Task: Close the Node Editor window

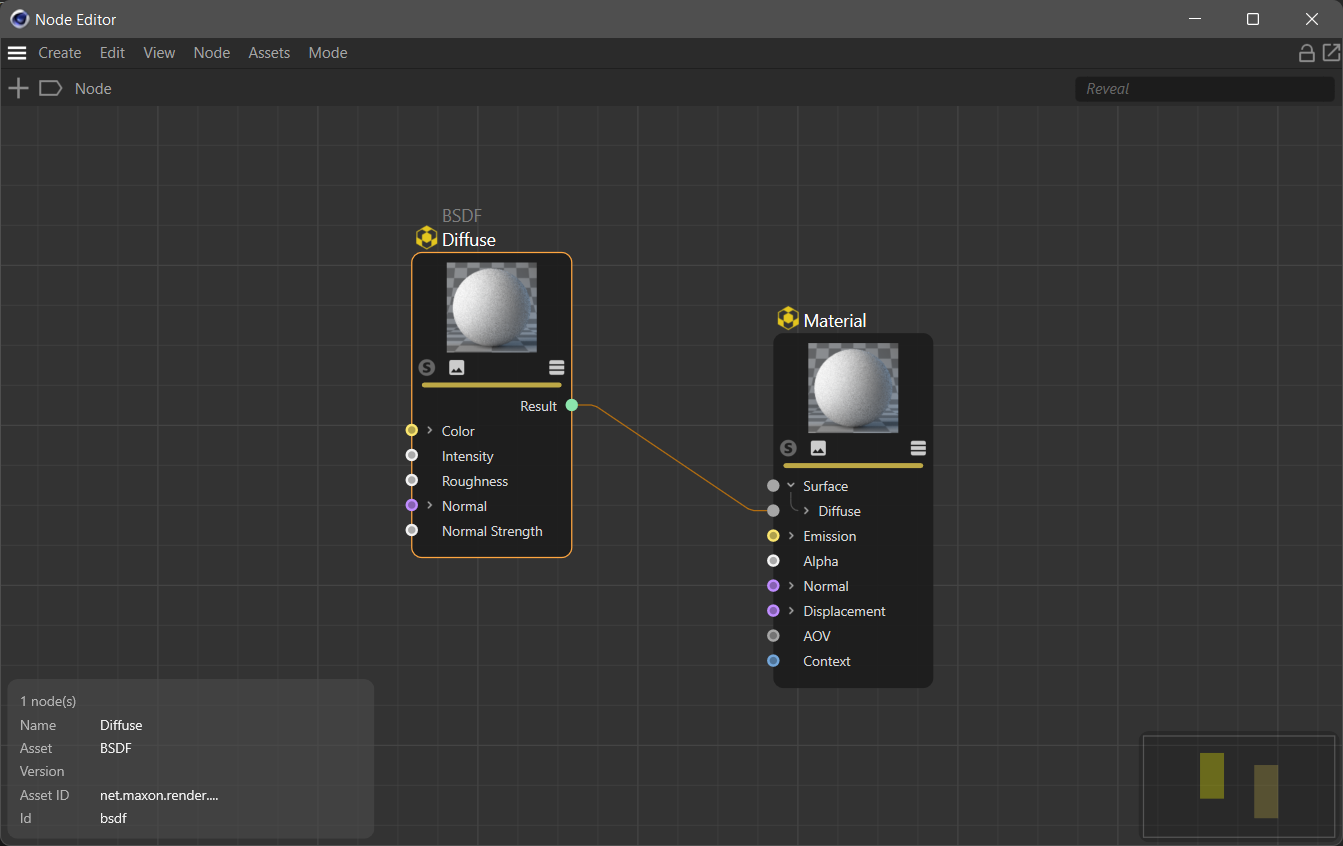Action: point(1312,19)
